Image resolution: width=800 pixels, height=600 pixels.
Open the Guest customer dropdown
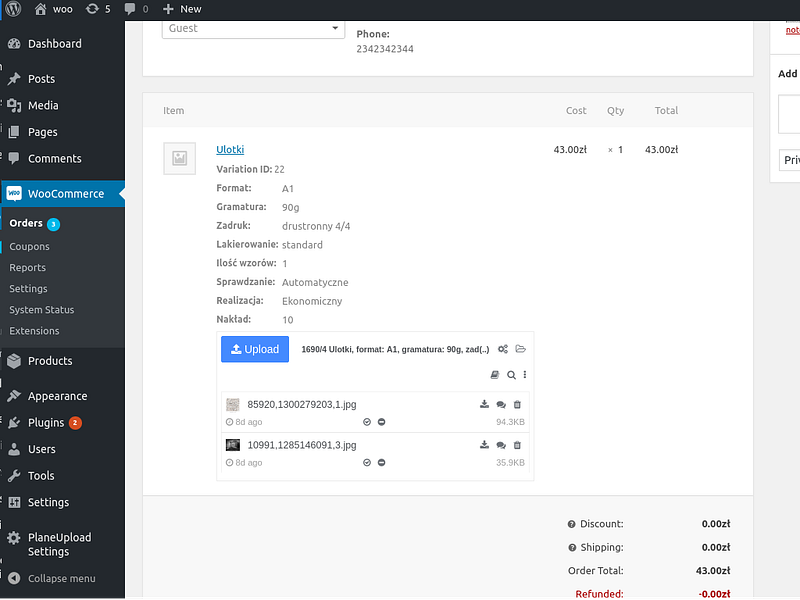point(253,29)
